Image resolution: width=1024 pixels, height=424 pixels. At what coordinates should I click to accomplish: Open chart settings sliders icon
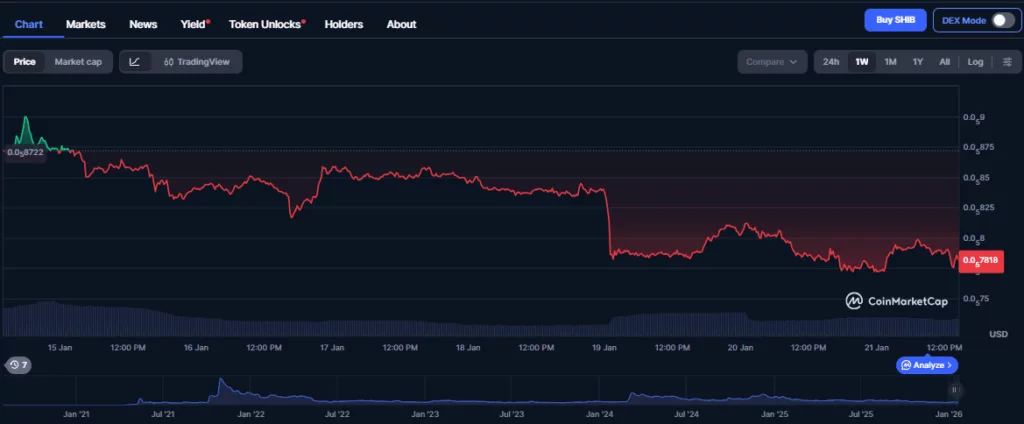[x=1007, y=62]
